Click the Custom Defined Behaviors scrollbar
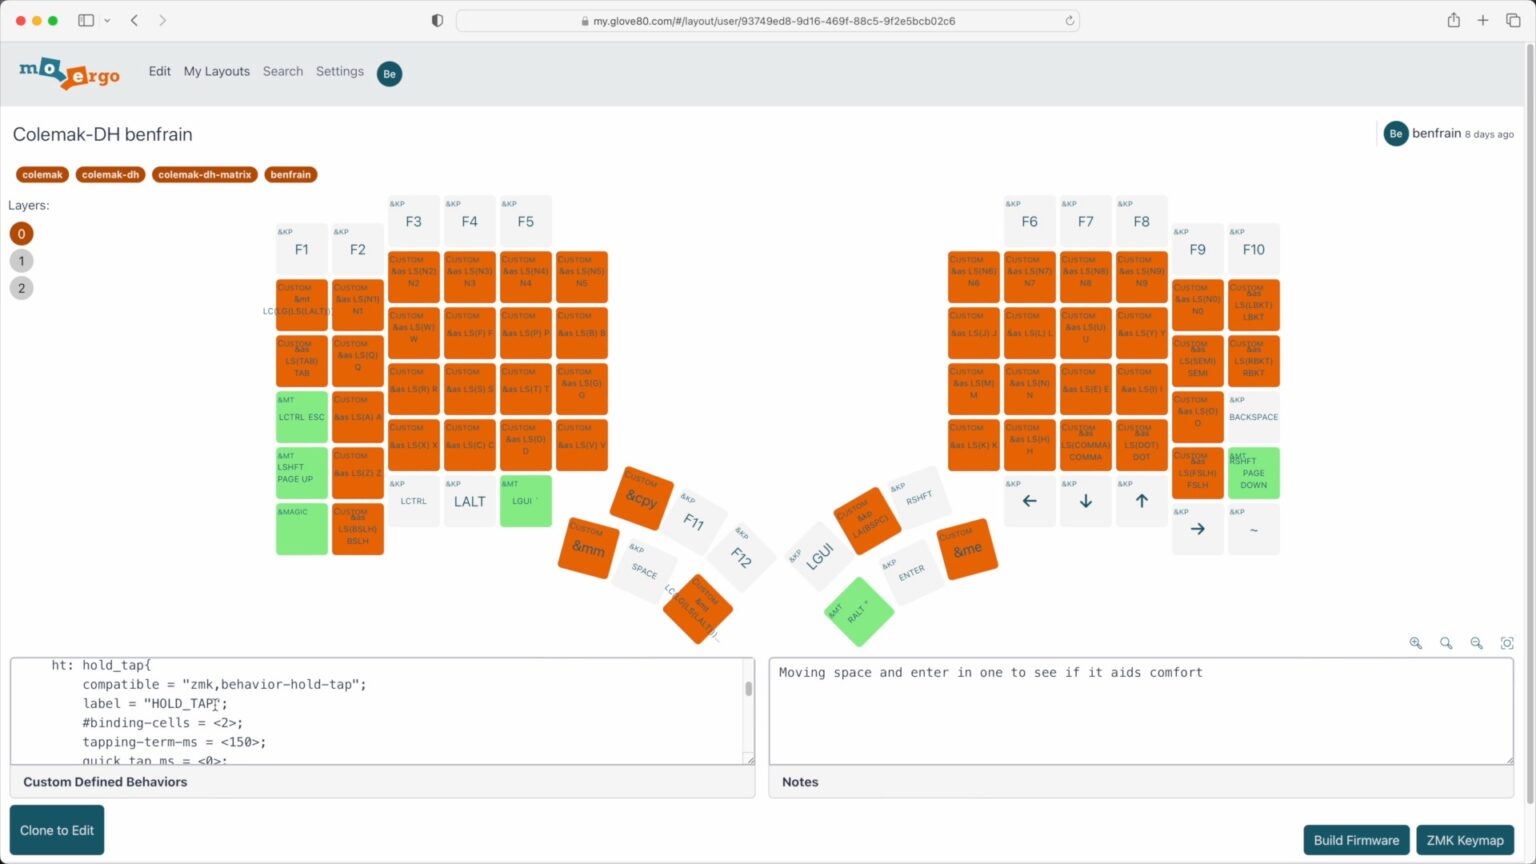Image resolution: width=1536 pixels, height=864 pixels. click(x=748, y=689)
